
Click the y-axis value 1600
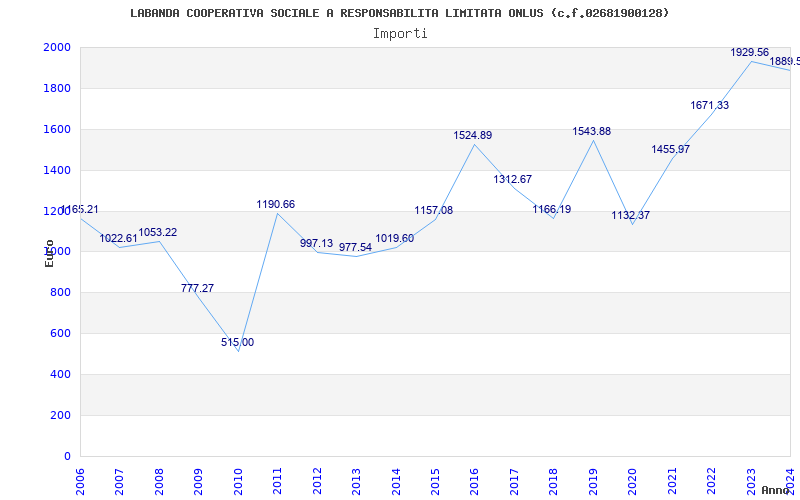(57, 129)
